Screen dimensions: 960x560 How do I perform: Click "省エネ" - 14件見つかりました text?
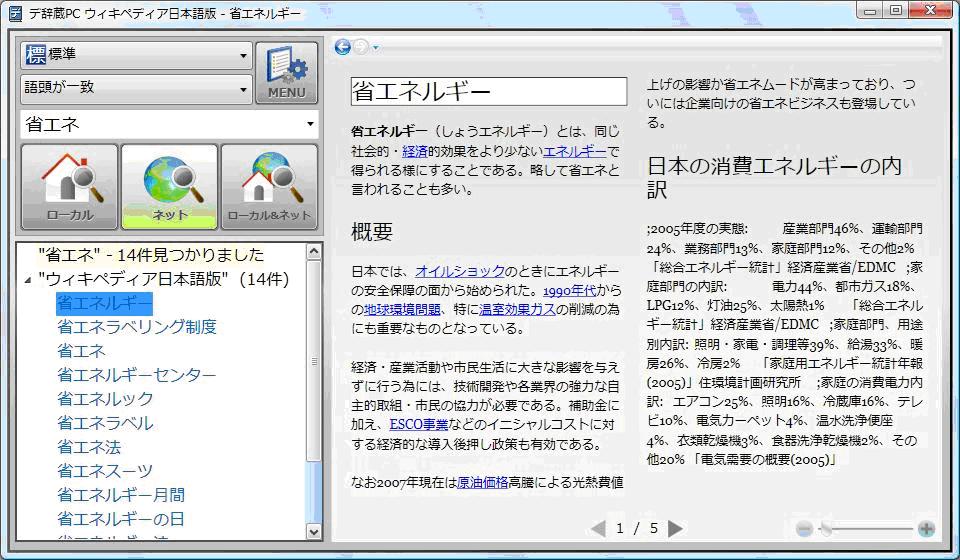pos(151,255)
